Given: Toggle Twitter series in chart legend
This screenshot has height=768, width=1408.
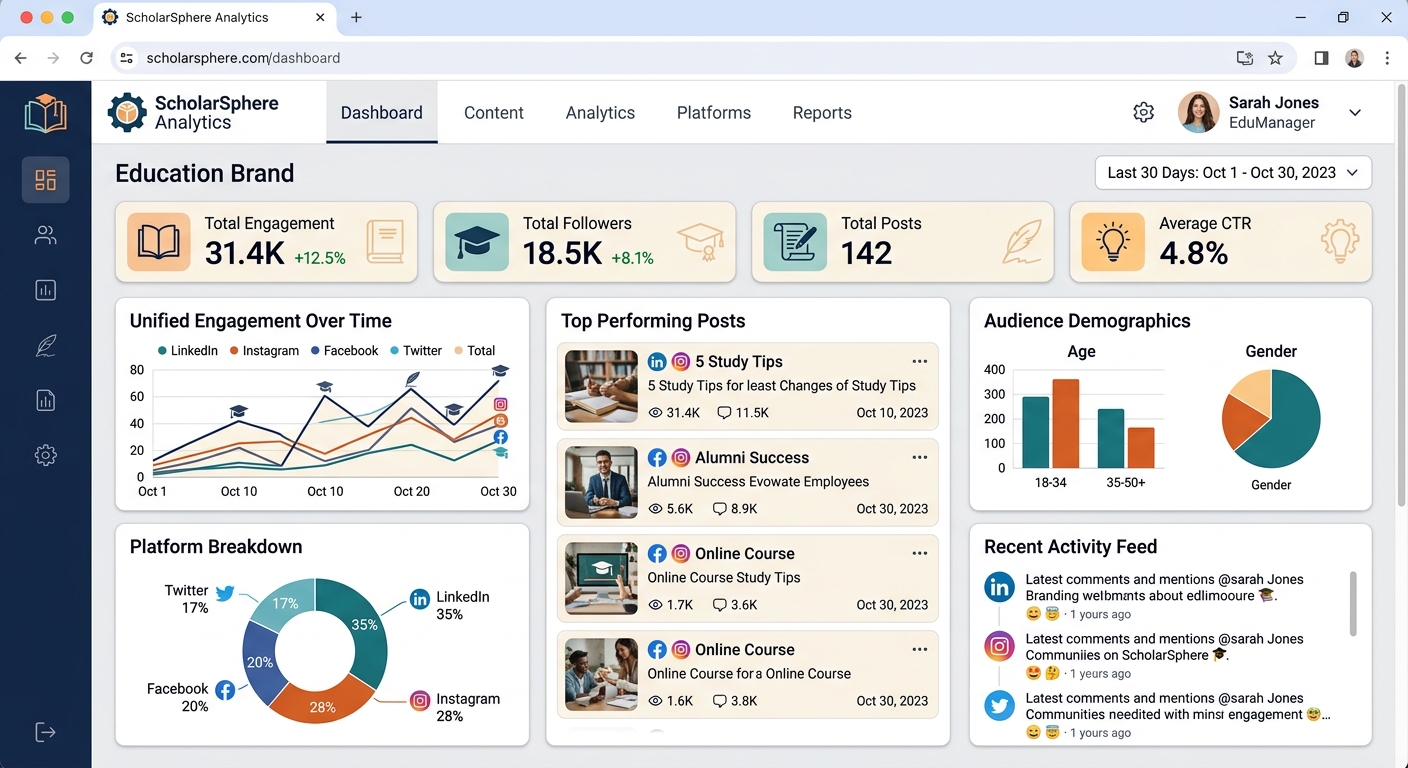Looking at the screenshot, I should pyautogui.click(x=415, y=351).
